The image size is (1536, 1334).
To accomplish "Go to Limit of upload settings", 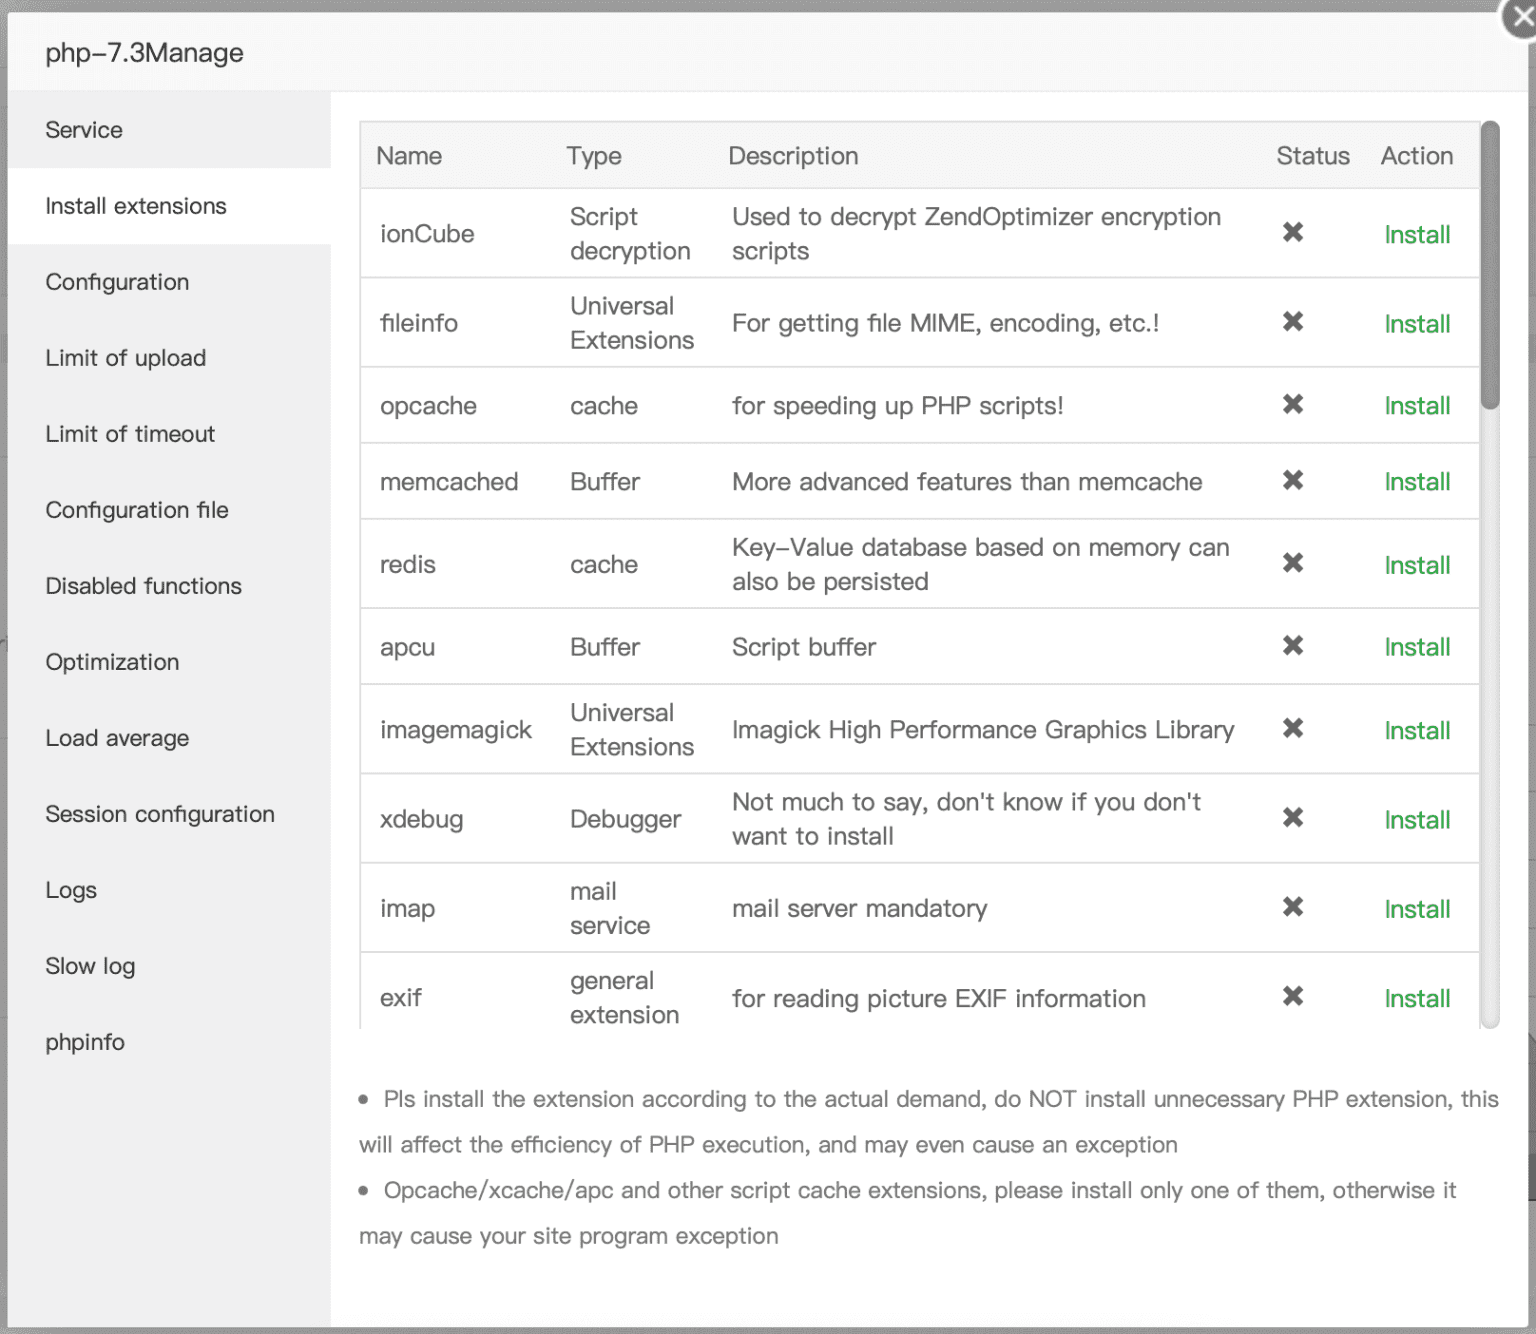I will pos(125,358).
